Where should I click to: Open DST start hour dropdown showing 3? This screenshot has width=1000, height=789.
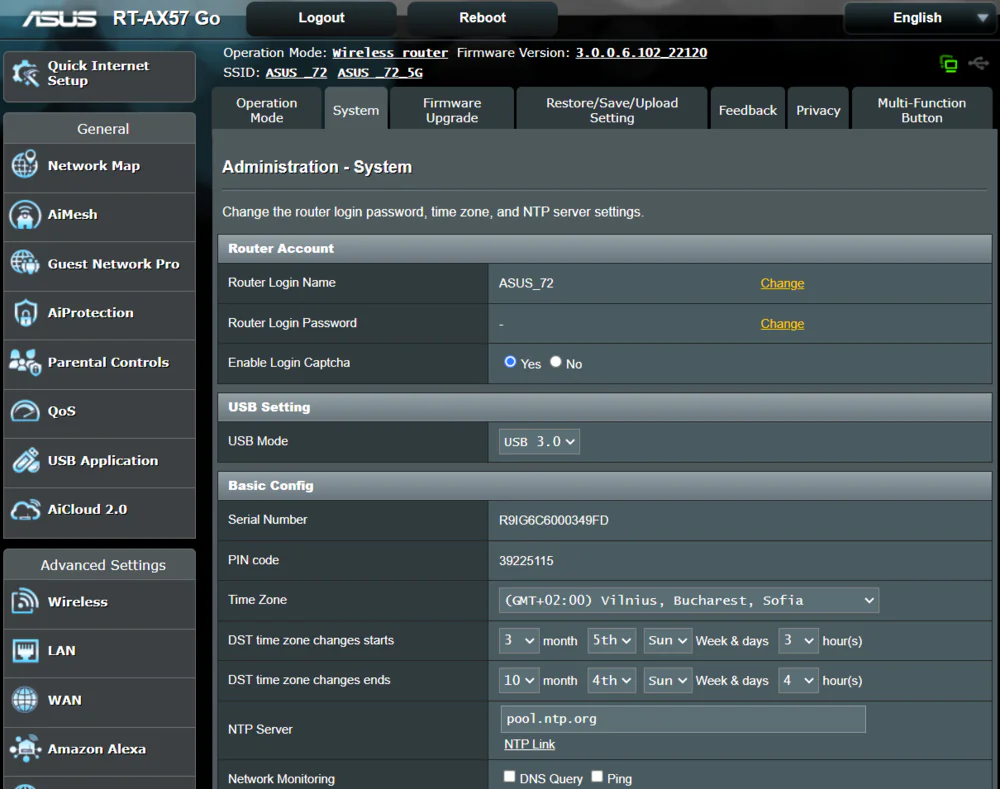tap(798, 640)
